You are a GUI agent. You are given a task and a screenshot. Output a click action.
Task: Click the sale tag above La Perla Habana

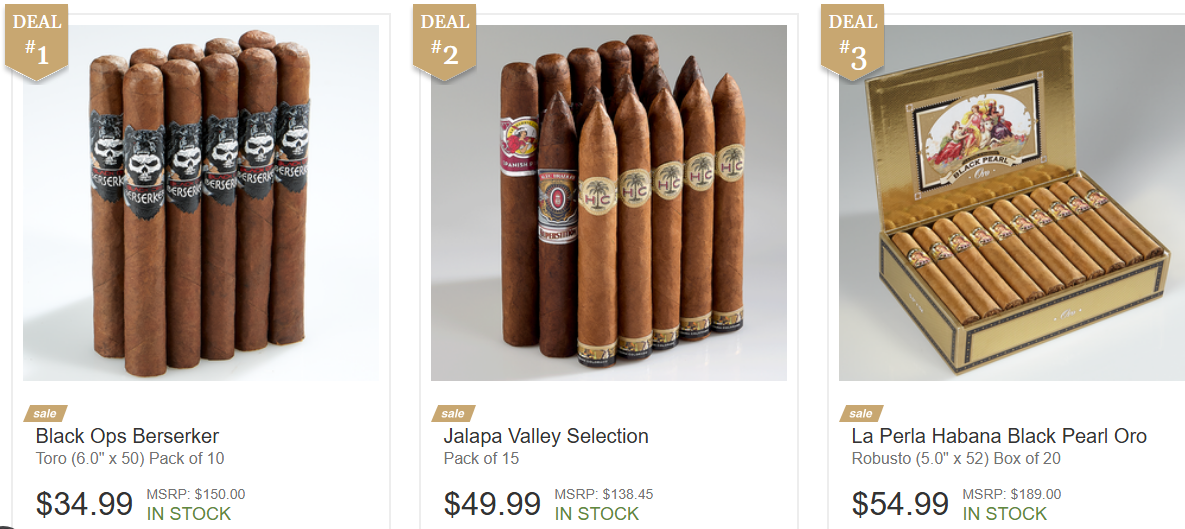pyautogui.click(x=862, y=413)
